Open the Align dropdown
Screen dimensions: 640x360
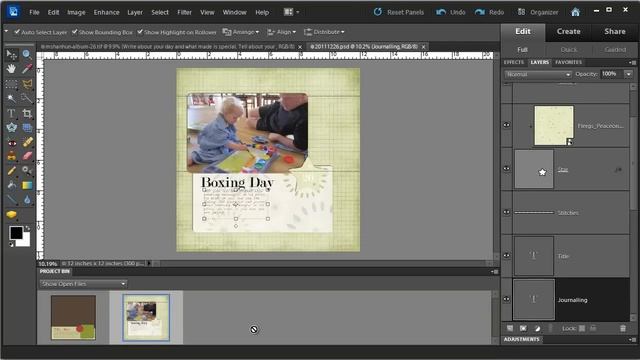point(281,32)
